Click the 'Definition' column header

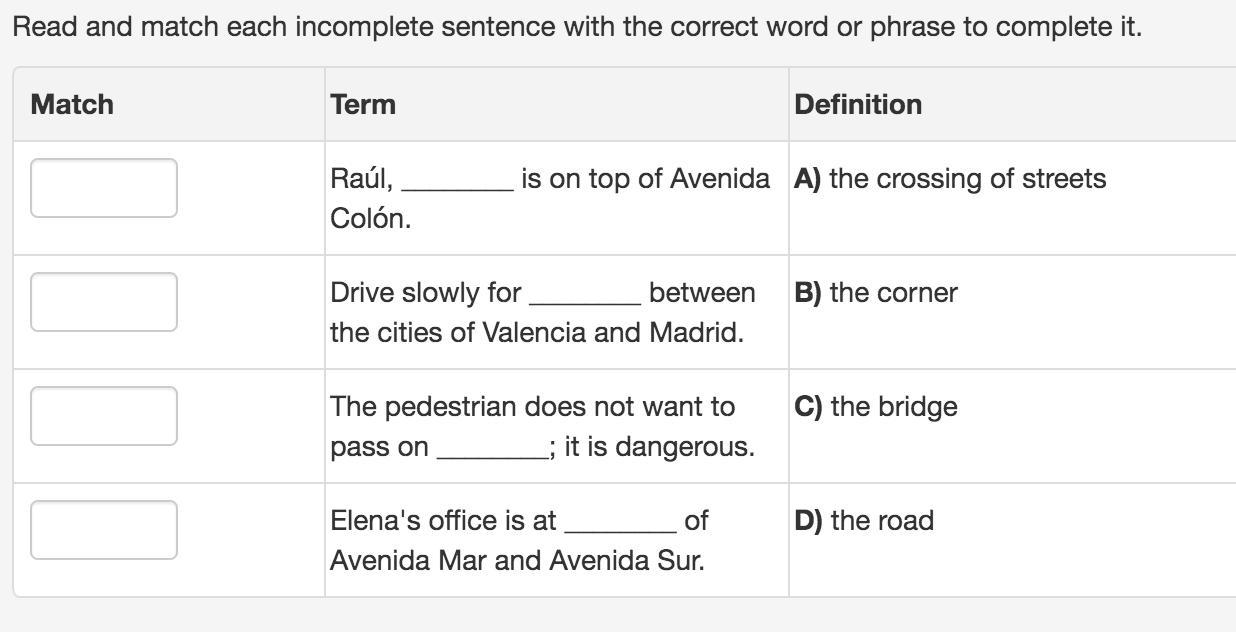[858, 104]
